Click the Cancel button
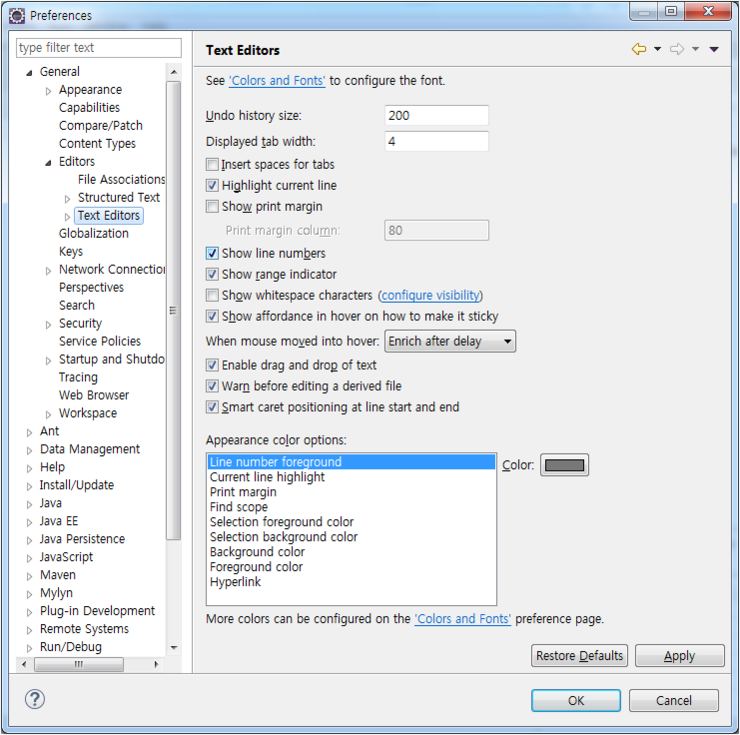Image resolution: width=740 pixels, height=735 pixels. pos(674,701)
